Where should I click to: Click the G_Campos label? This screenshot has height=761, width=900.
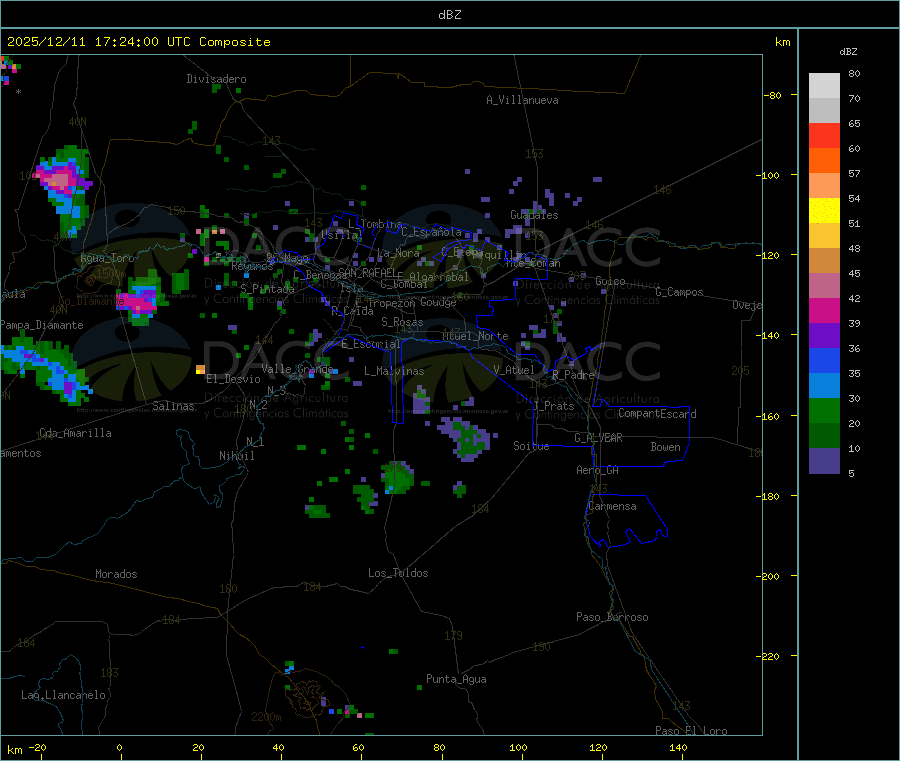[679, 292]
